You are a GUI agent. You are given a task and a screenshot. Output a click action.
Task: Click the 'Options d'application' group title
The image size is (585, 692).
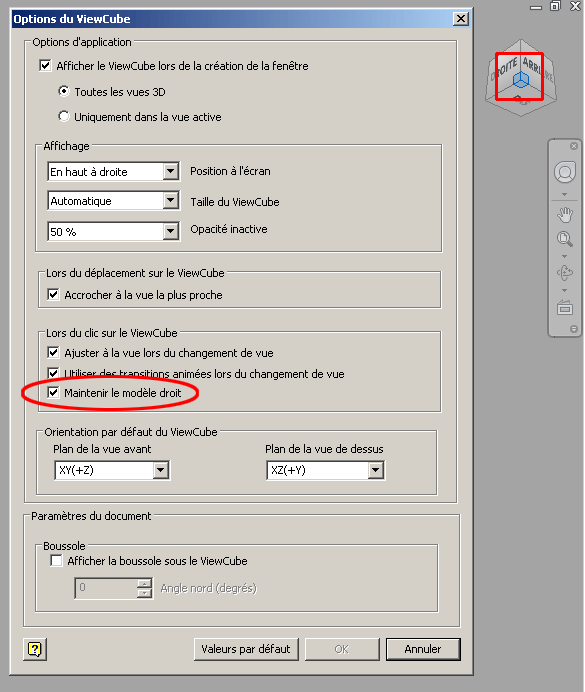pyautogui.click(x=82, y=42)
